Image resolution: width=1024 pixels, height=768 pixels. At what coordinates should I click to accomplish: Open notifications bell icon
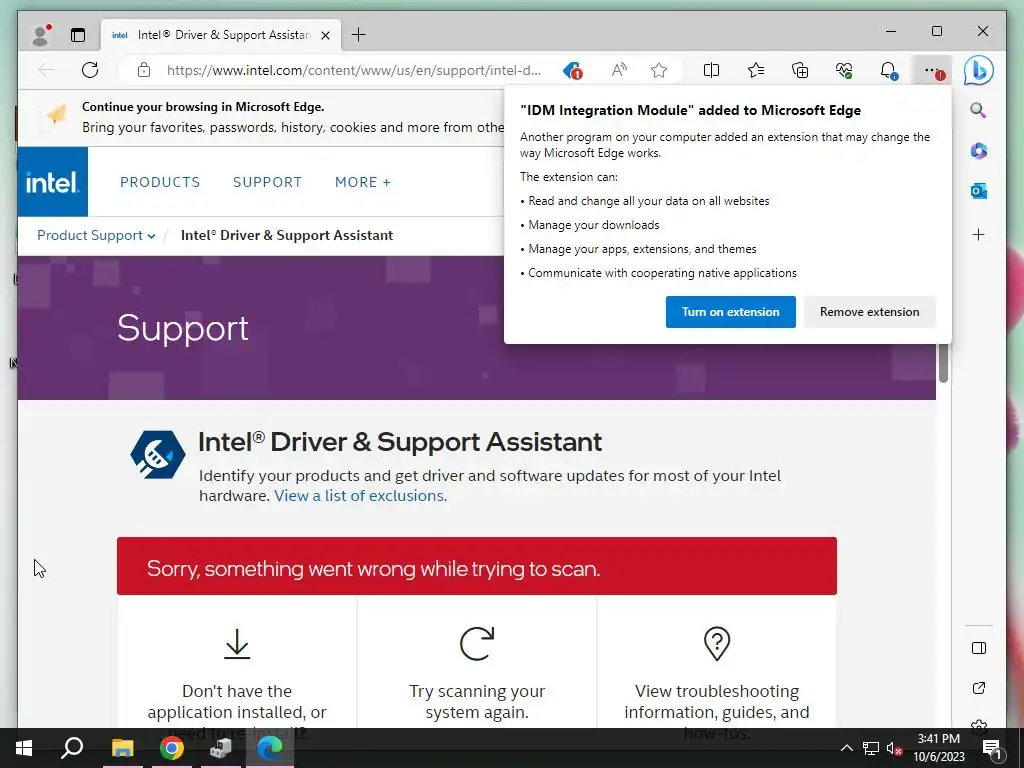(x=889, y=70)
